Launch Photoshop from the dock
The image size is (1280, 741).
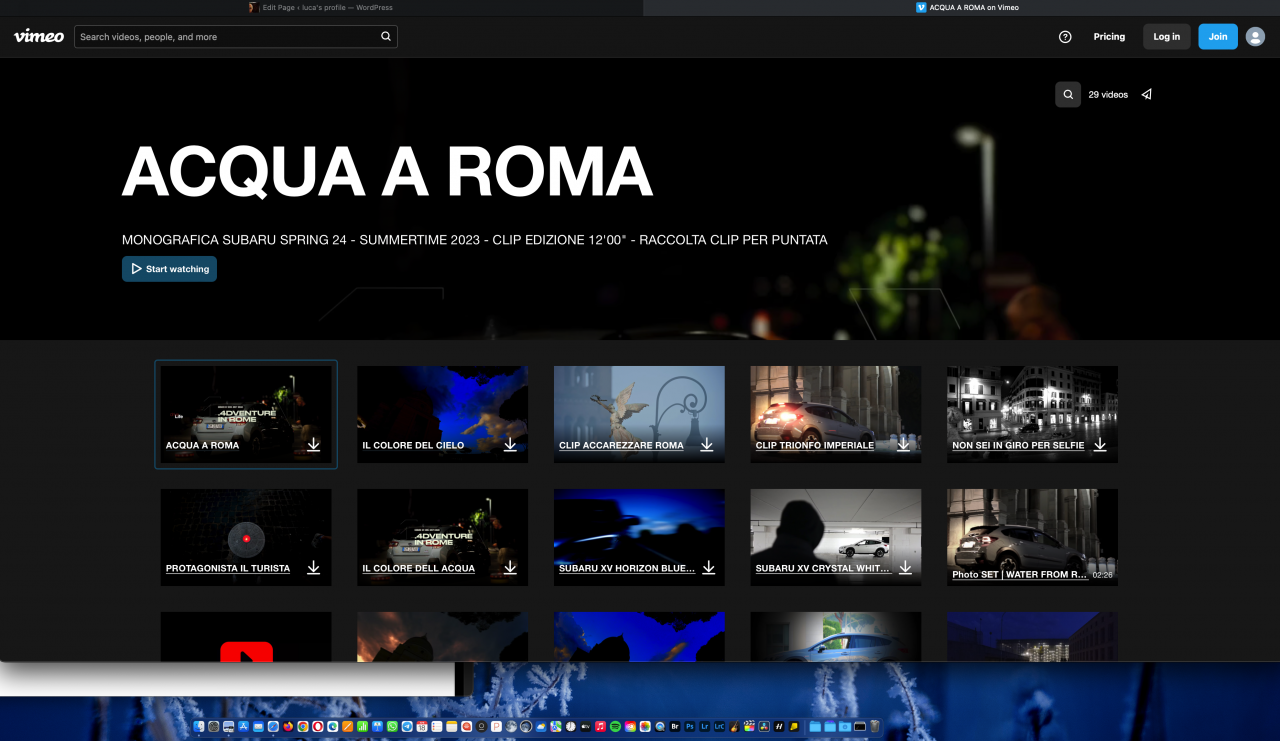pos(690,726)
